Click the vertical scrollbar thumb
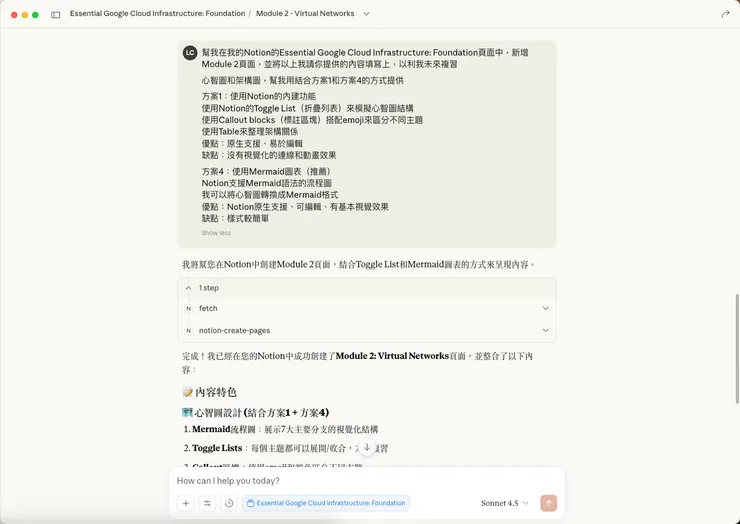The image size is (740, 524). click(737, 348)
